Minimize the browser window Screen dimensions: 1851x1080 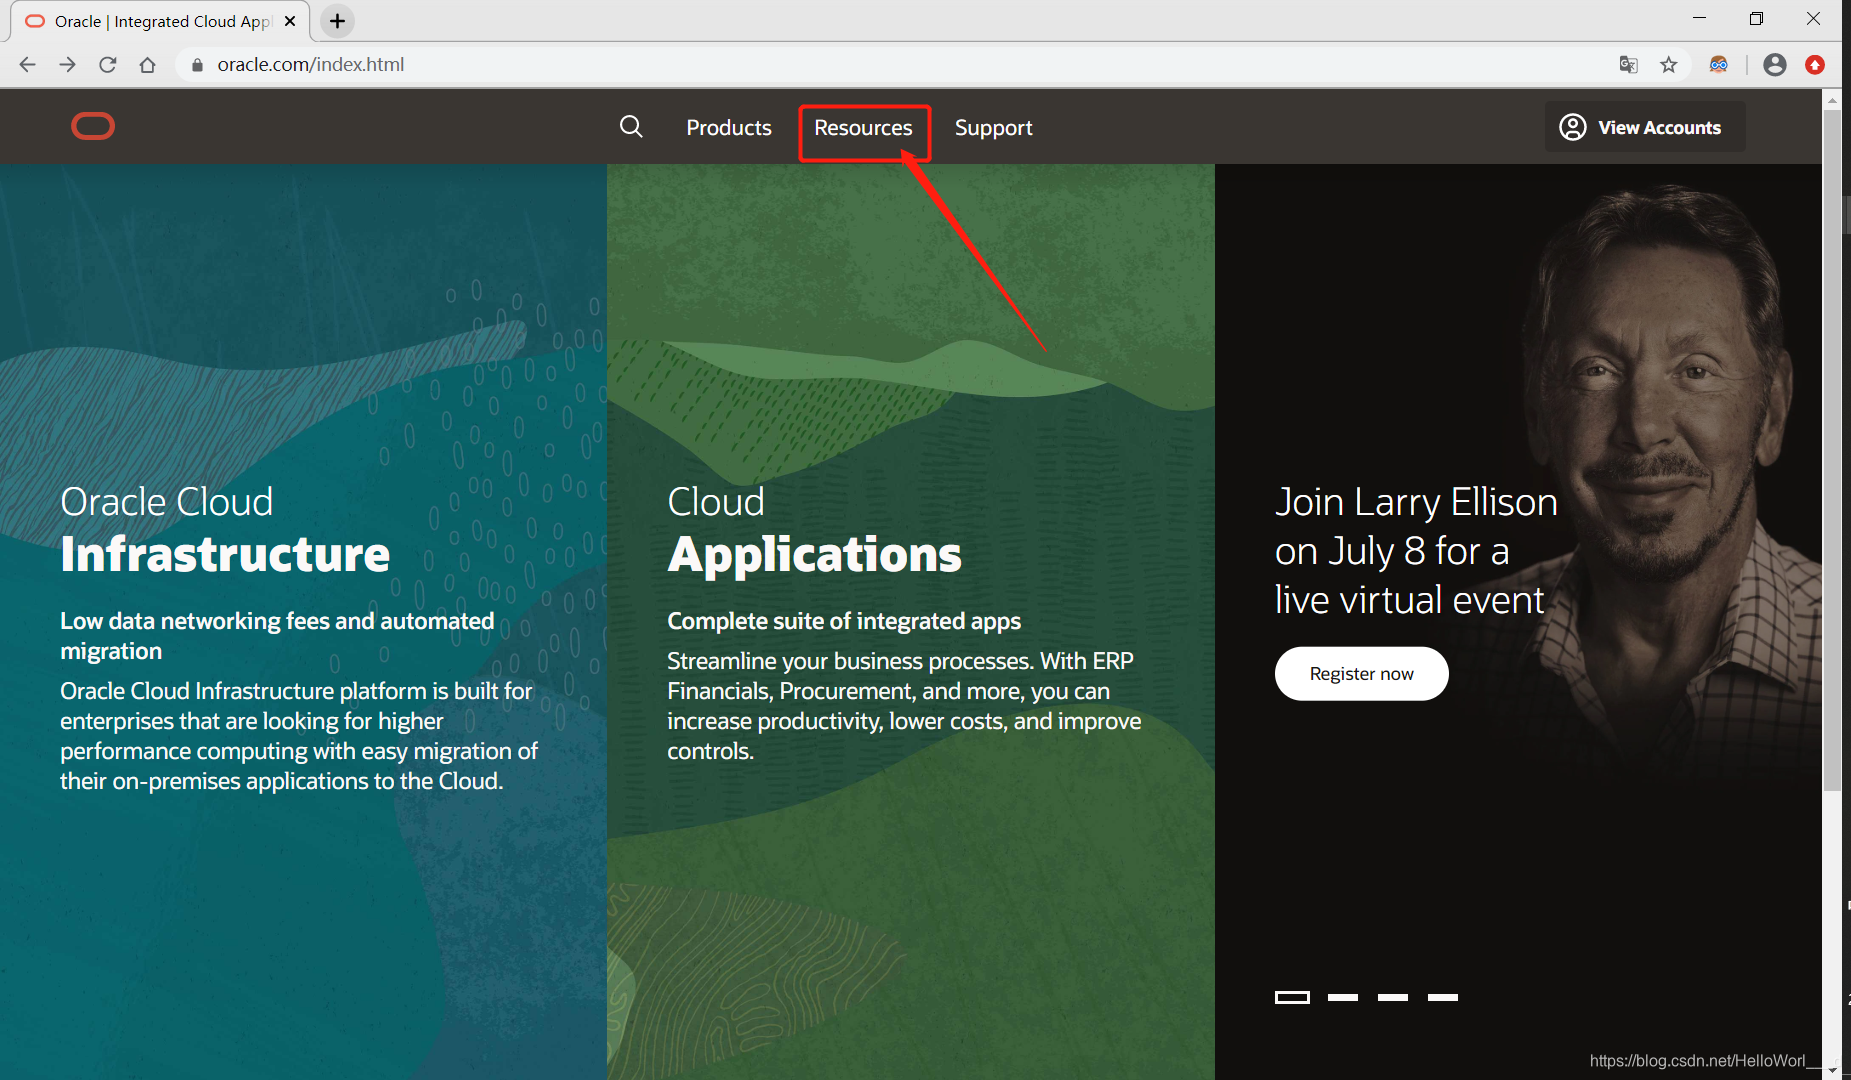tap(1699, 19)
